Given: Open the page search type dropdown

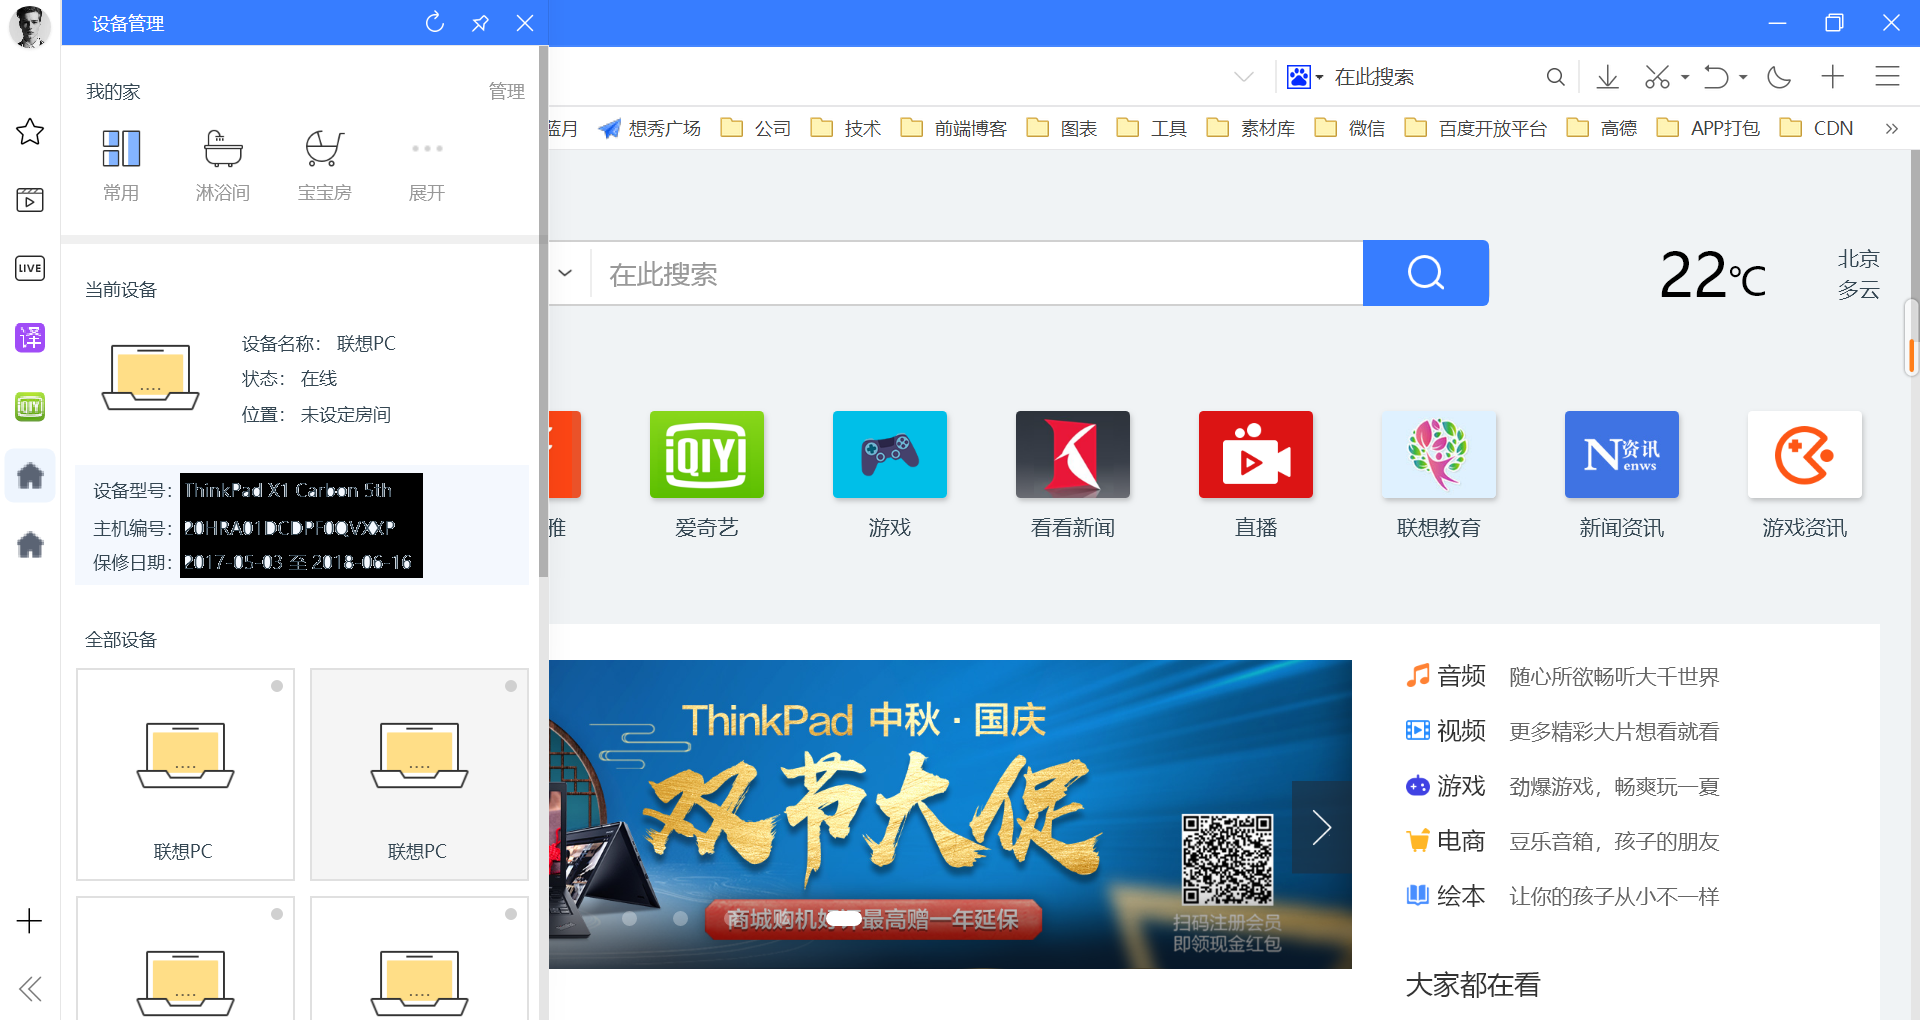Looking at the screenshot, I should point(565,273).
